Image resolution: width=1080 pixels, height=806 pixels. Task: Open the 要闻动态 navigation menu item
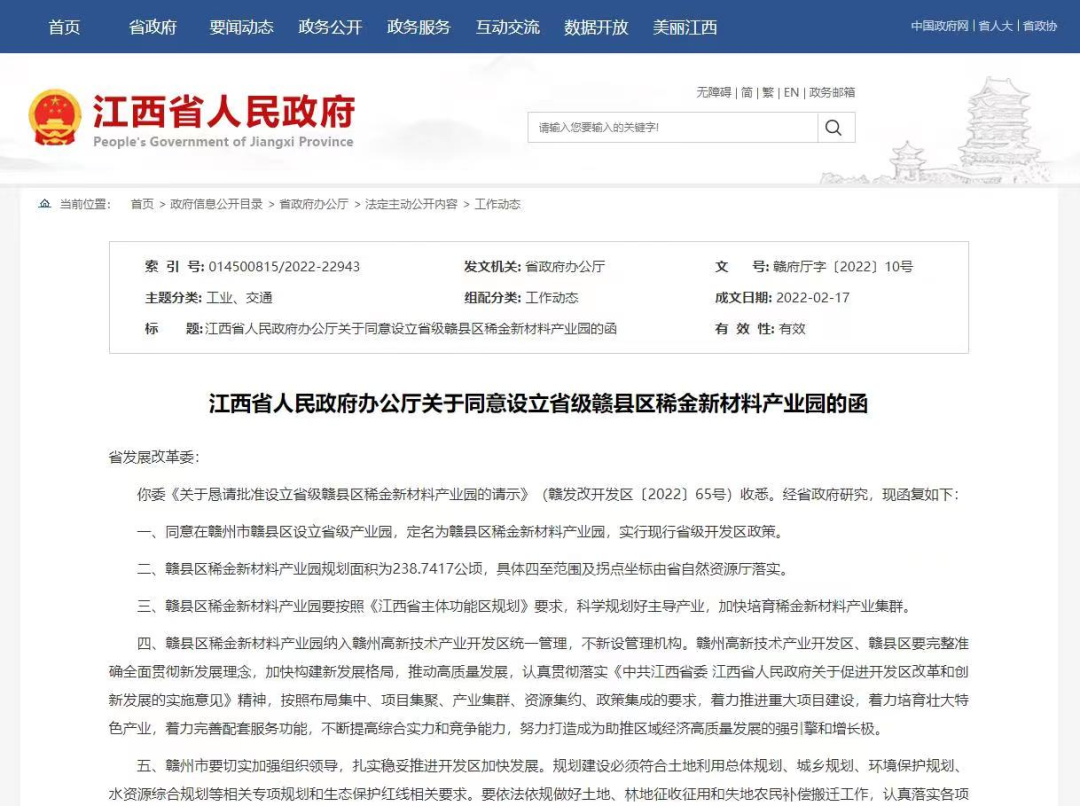(242, 27)
